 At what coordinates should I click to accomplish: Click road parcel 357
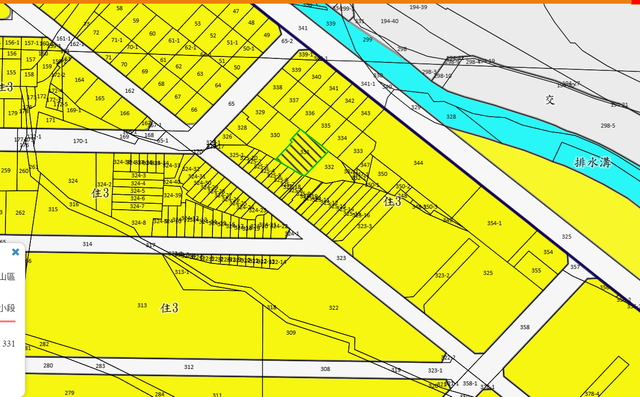[x=575, y=267]
